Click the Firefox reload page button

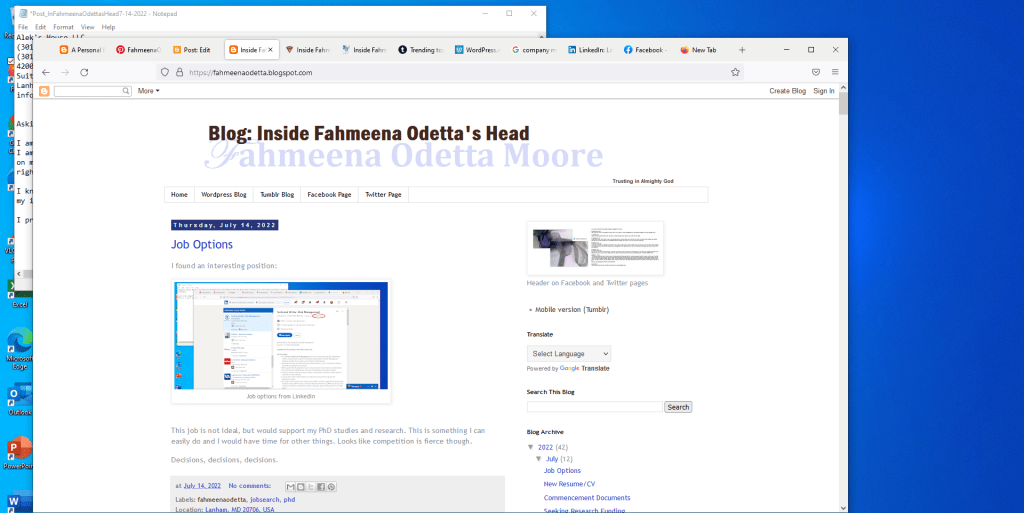85,72
